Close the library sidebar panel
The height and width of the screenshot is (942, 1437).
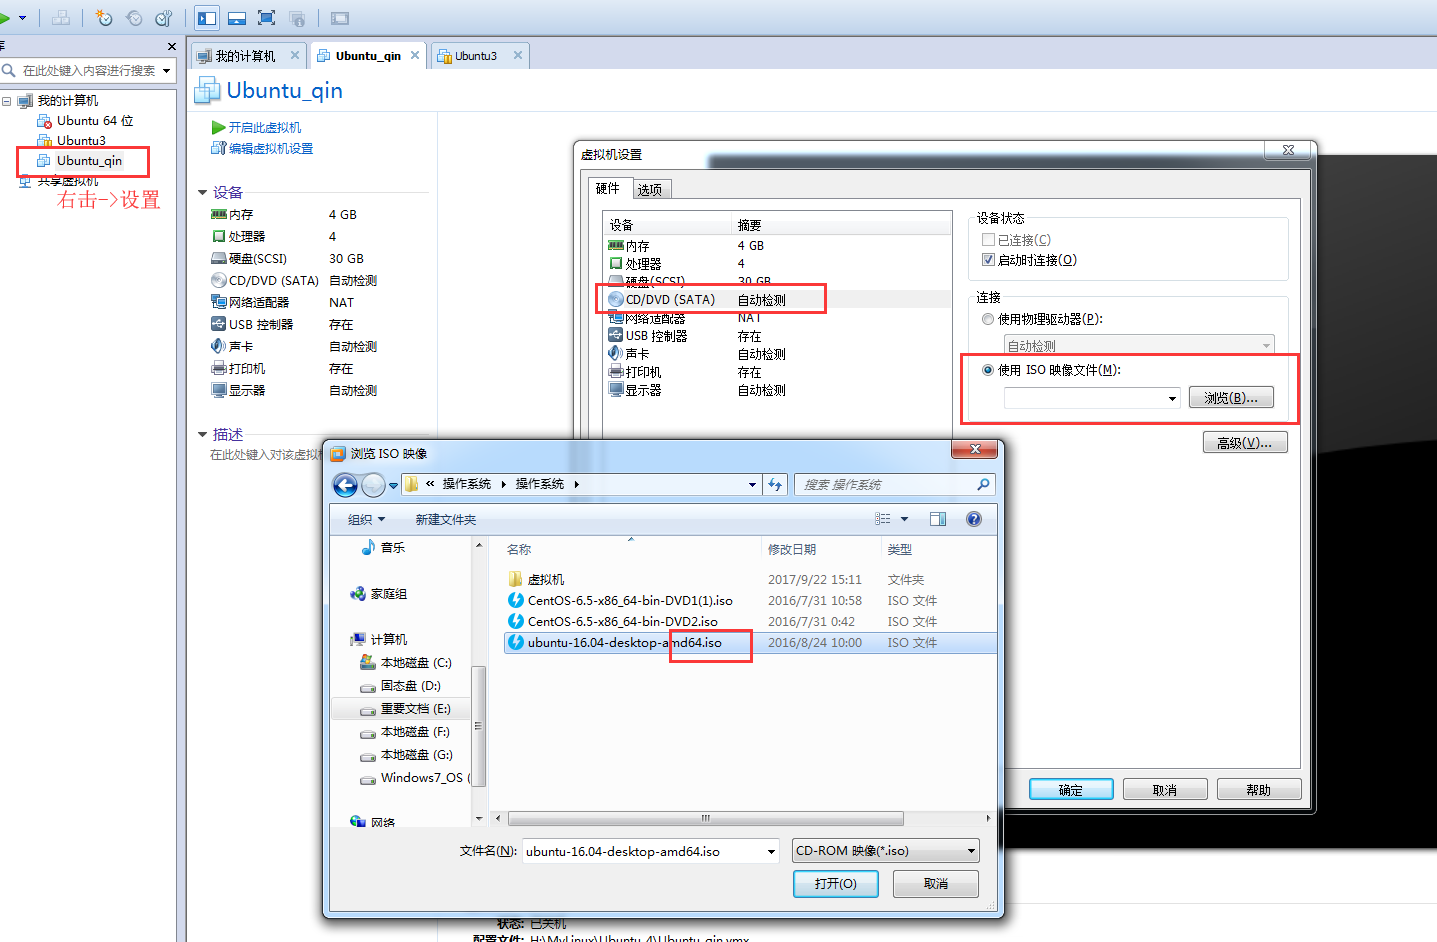coord(172,46)
